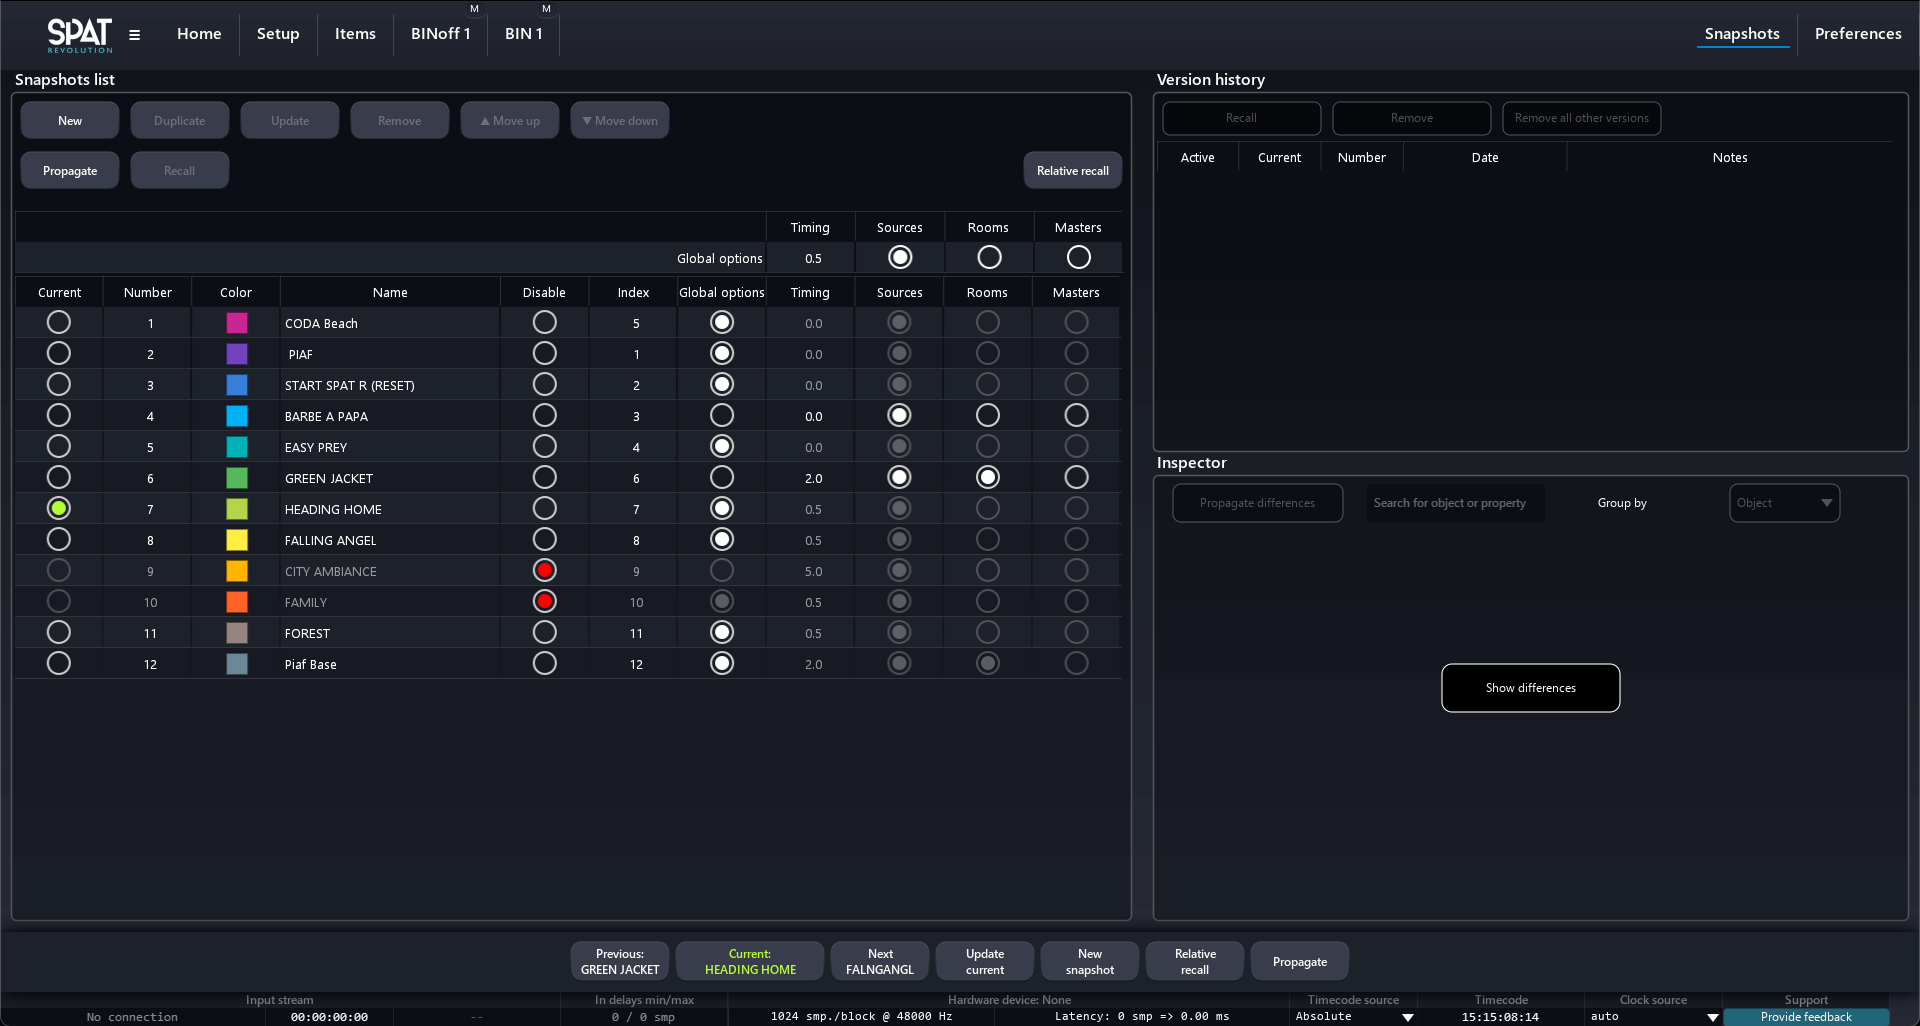Click the green current indicator for HEADING HOME
Image resolution: width=1920 pixels, height=1026 pixels.
tap(59, 509)
